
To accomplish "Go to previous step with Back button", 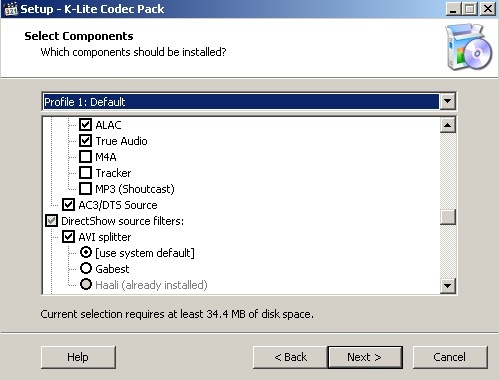I will 290,357.
